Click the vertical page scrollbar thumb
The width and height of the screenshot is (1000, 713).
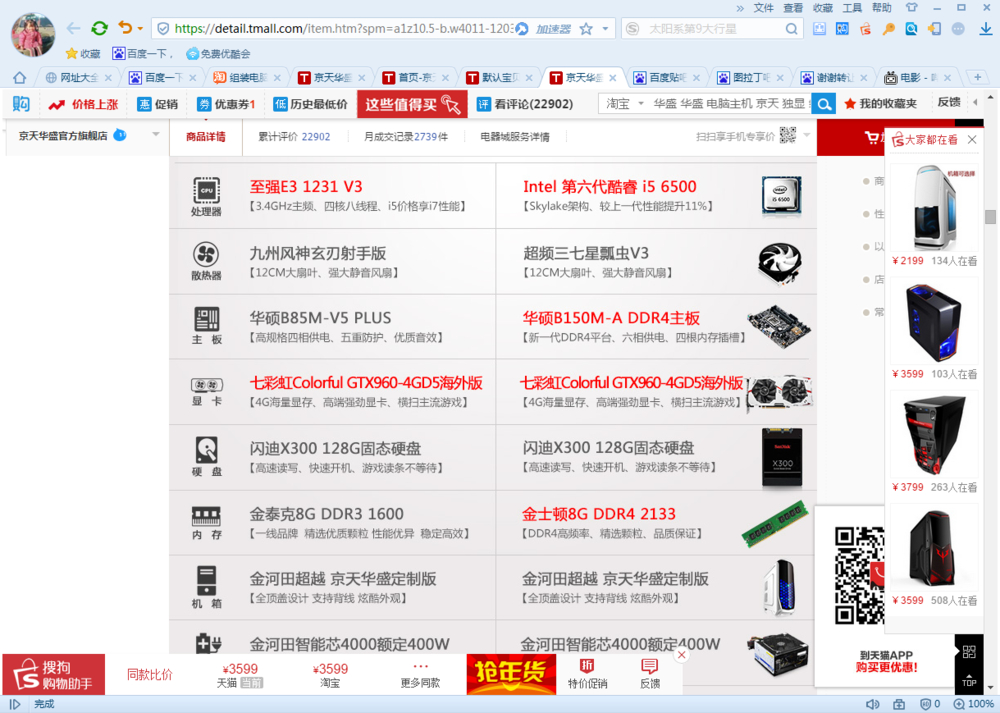click(x=990, y=217)
